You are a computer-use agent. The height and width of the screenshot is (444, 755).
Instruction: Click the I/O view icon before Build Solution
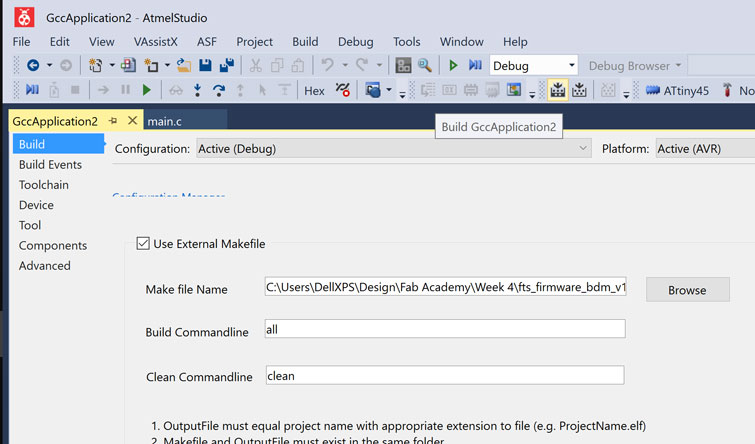click(514, 90)
